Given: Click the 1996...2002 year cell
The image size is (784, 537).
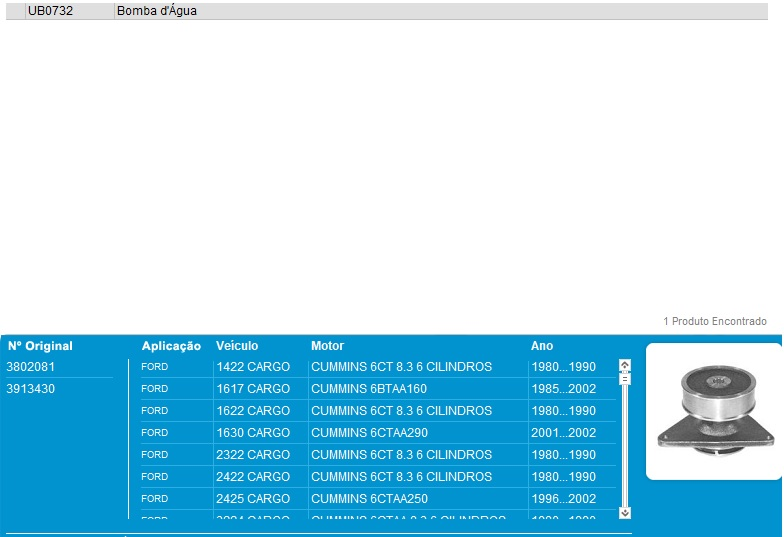Looking at the screenshot, I should pos(563,499).
